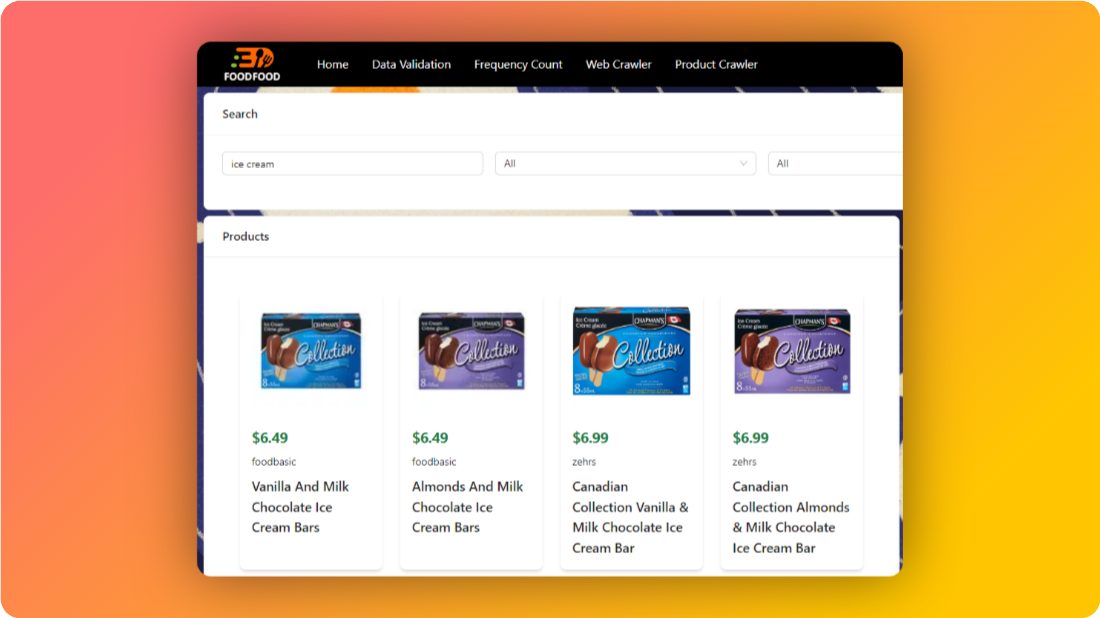View Canadian Collection Almonds product image
The width and height of the screenshot is (1100, 618).
click(x=791, y=350)
